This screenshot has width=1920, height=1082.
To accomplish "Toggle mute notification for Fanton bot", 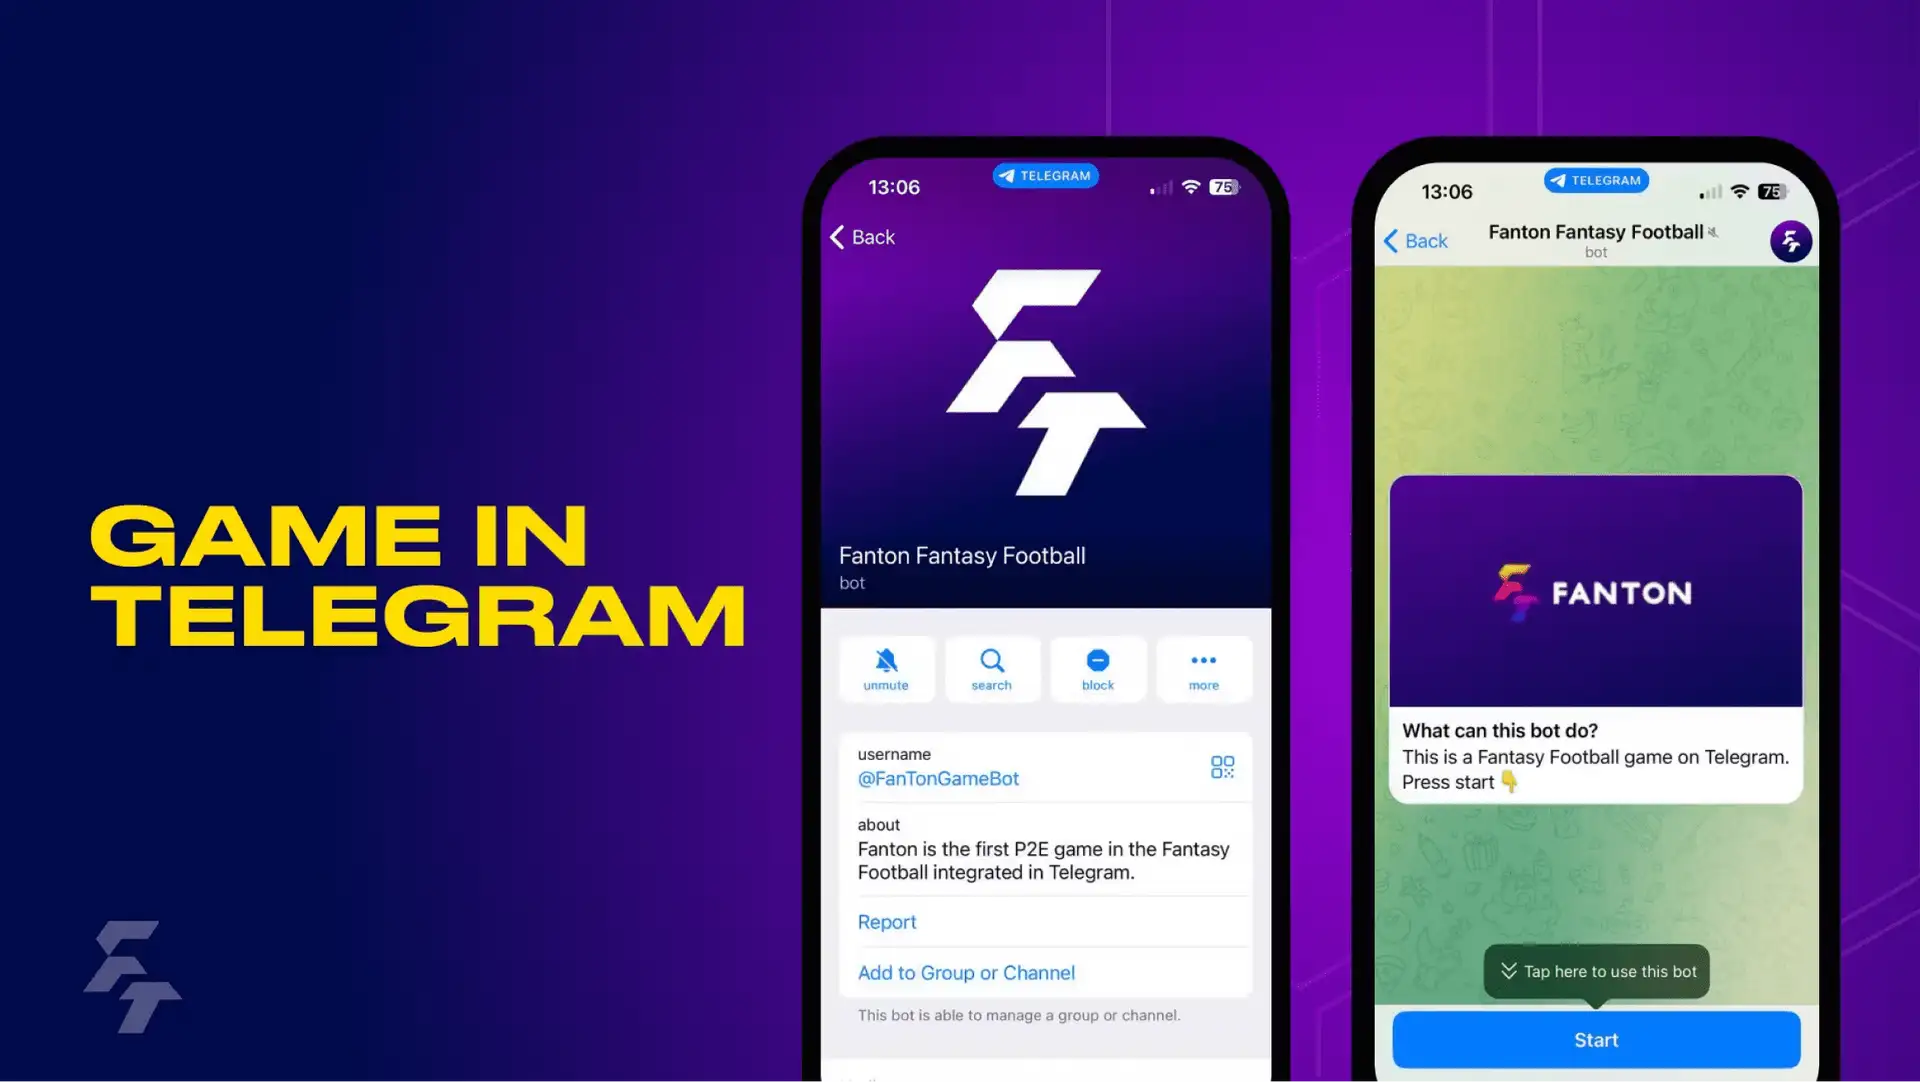I will (886, 667).
